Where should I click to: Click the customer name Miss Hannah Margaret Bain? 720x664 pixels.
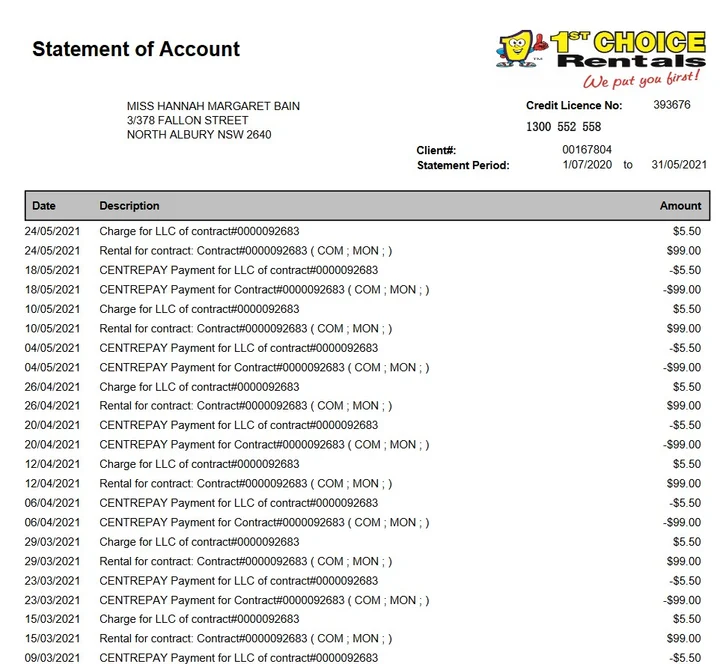213,106
